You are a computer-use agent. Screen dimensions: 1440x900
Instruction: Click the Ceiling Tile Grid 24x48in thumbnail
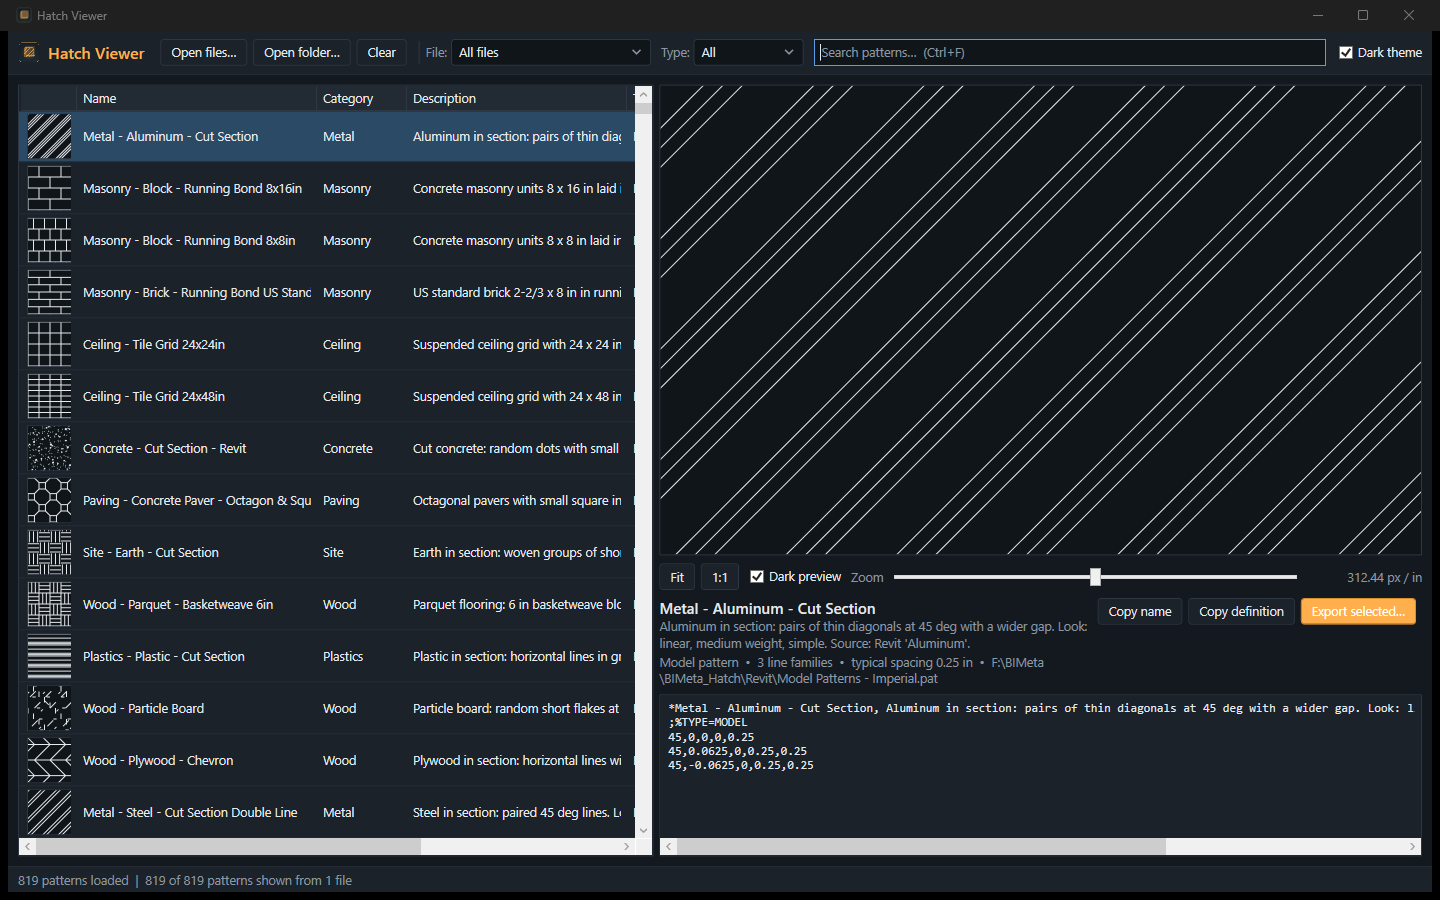point(49,396)
